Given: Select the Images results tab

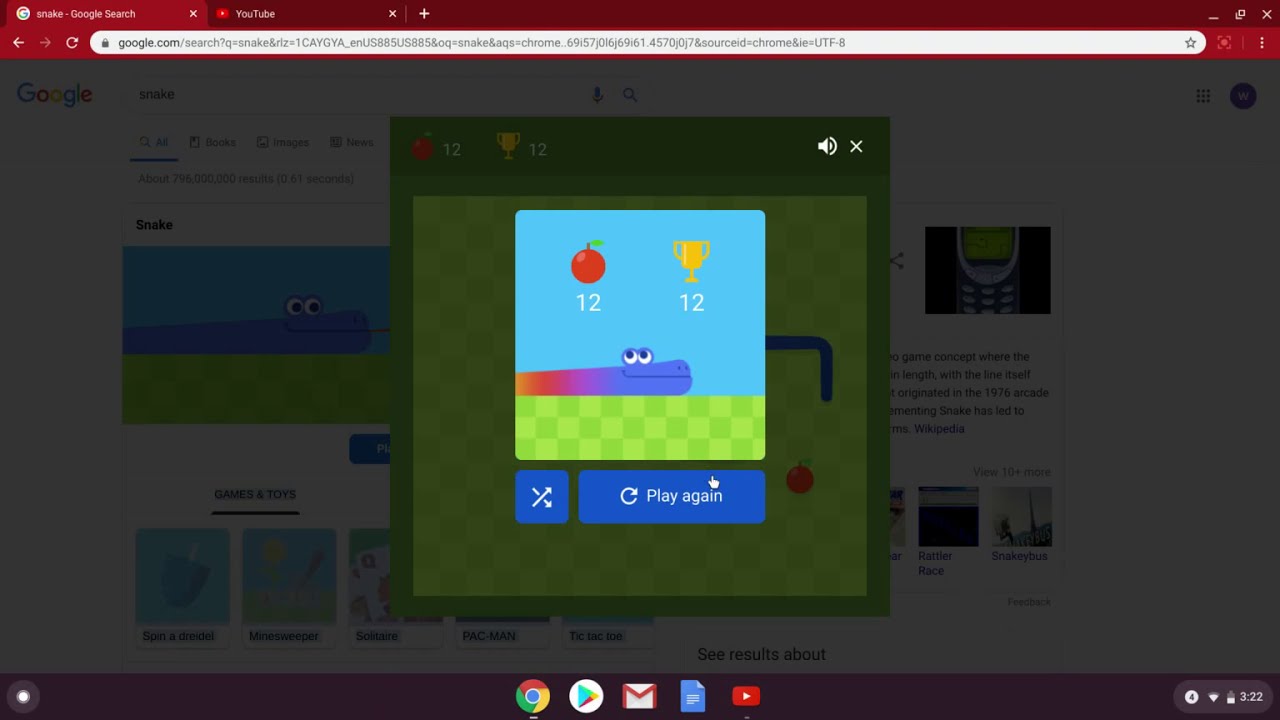Looking at the screenshot, I should click(x=283, y=142).
